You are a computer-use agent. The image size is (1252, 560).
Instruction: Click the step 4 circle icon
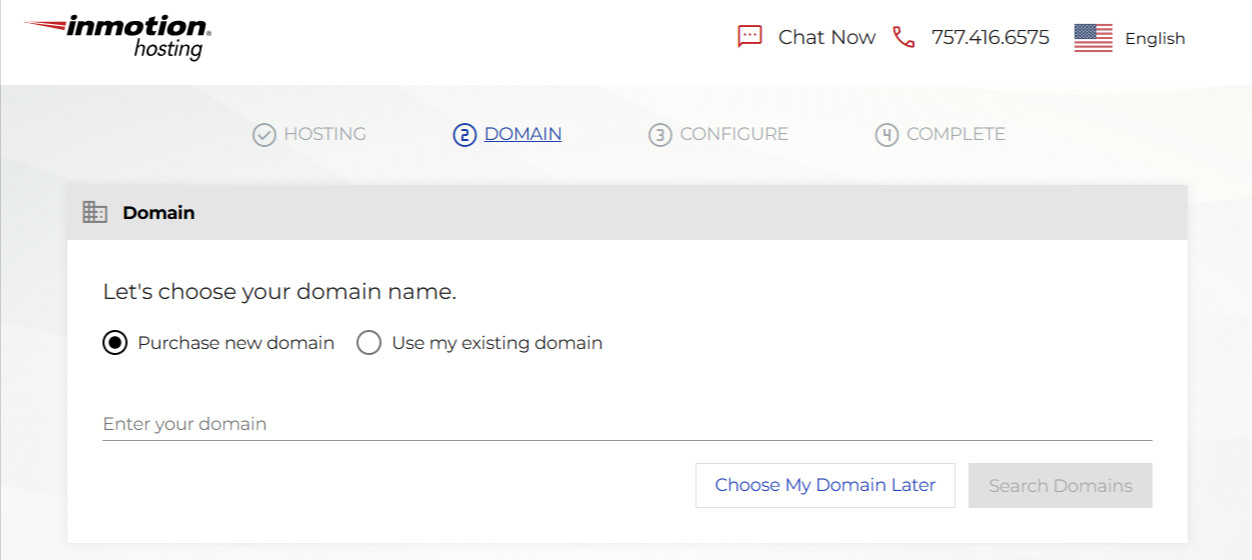pos(887,134)
